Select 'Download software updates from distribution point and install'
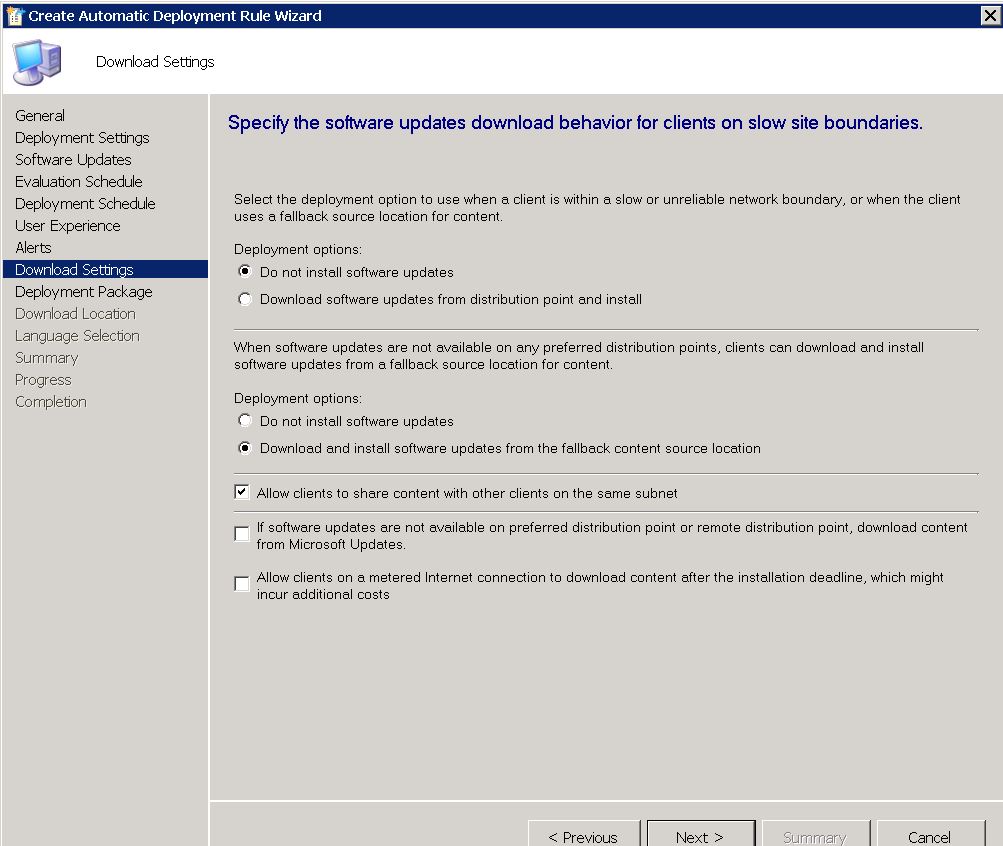Screen dimensions: 1003x846 coord(244,299)
